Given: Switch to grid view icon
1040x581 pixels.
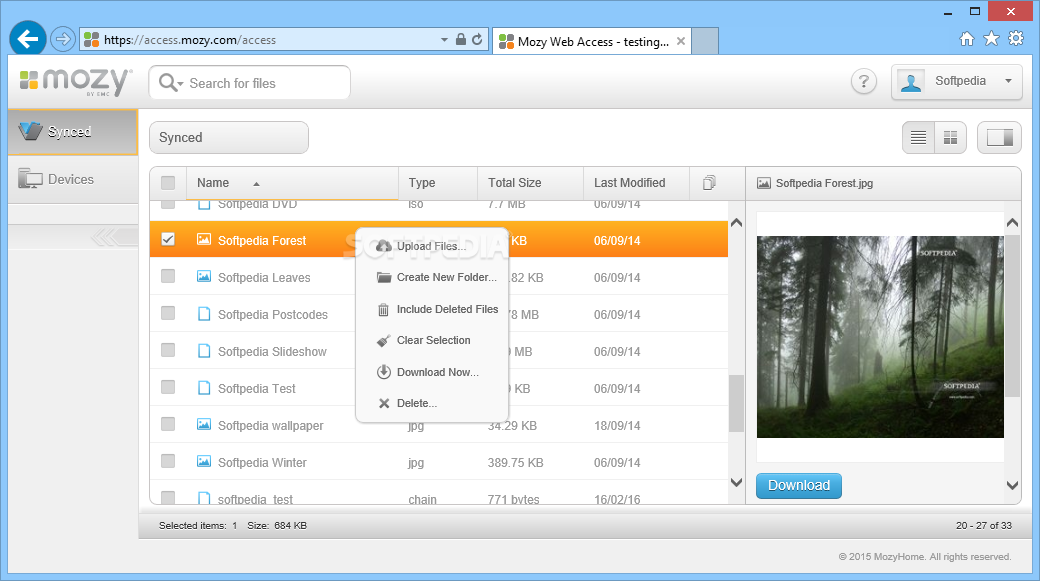Looking at the screenshot, I should [950, 137].
